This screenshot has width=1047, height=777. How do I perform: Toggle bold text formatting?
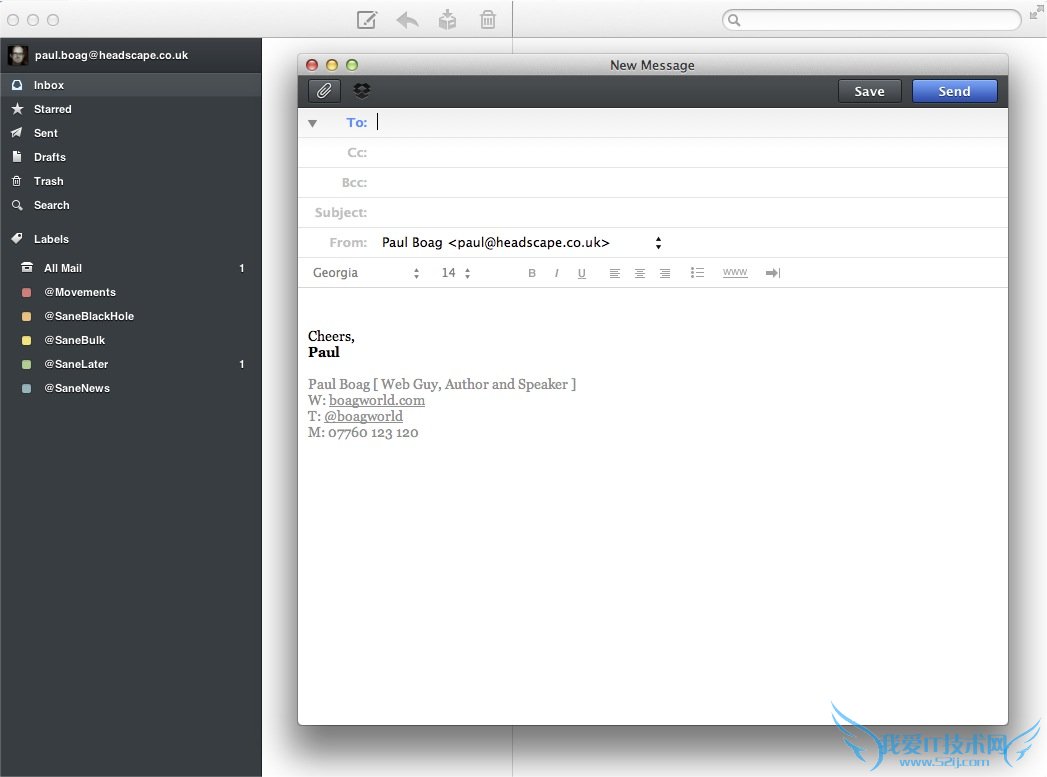tap(532, 272)
